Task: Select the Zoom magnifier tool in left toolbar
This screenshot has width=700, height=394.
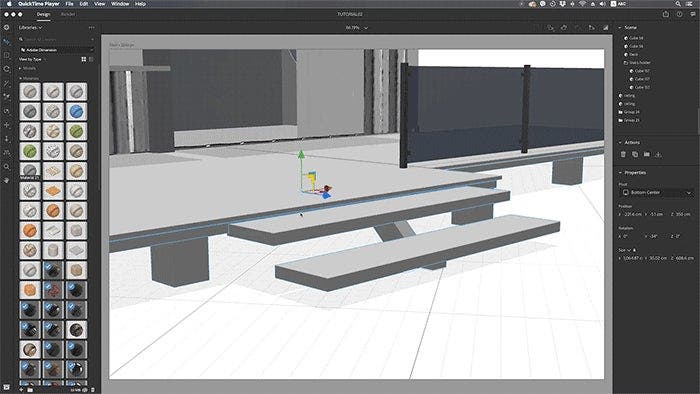Action: coord(6,166)
